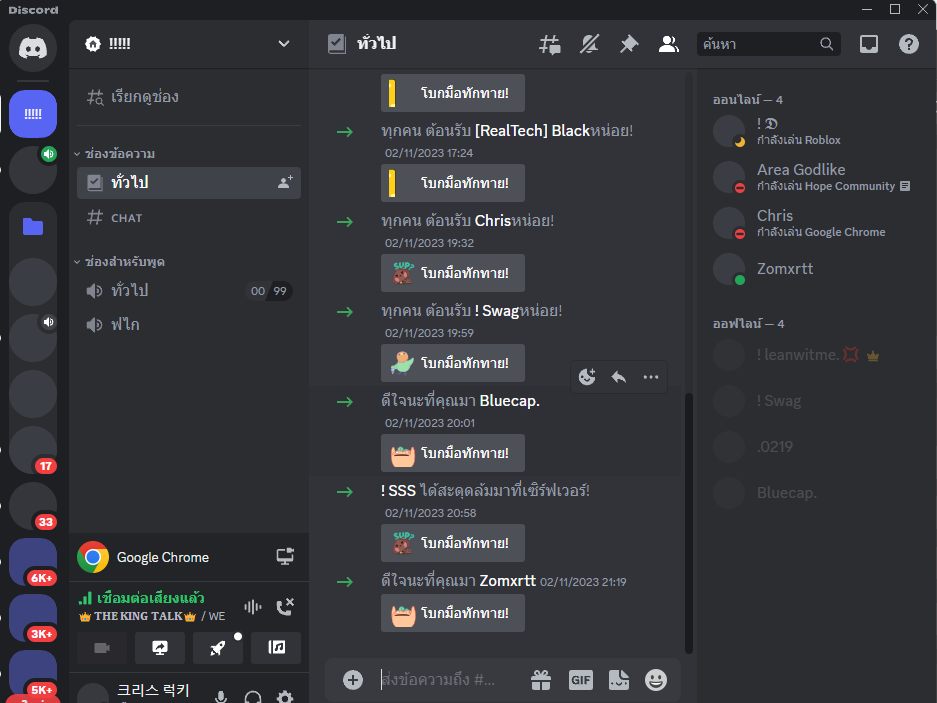The image size is (937, 703).
Task: Open Discord help
Action: [908, 44]
